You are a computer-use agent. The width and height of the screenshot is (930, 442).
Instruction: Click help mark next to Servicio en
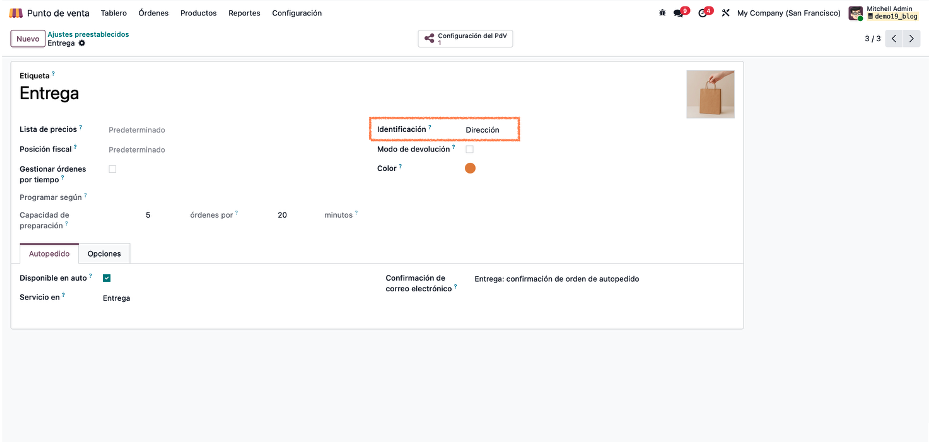63,295
